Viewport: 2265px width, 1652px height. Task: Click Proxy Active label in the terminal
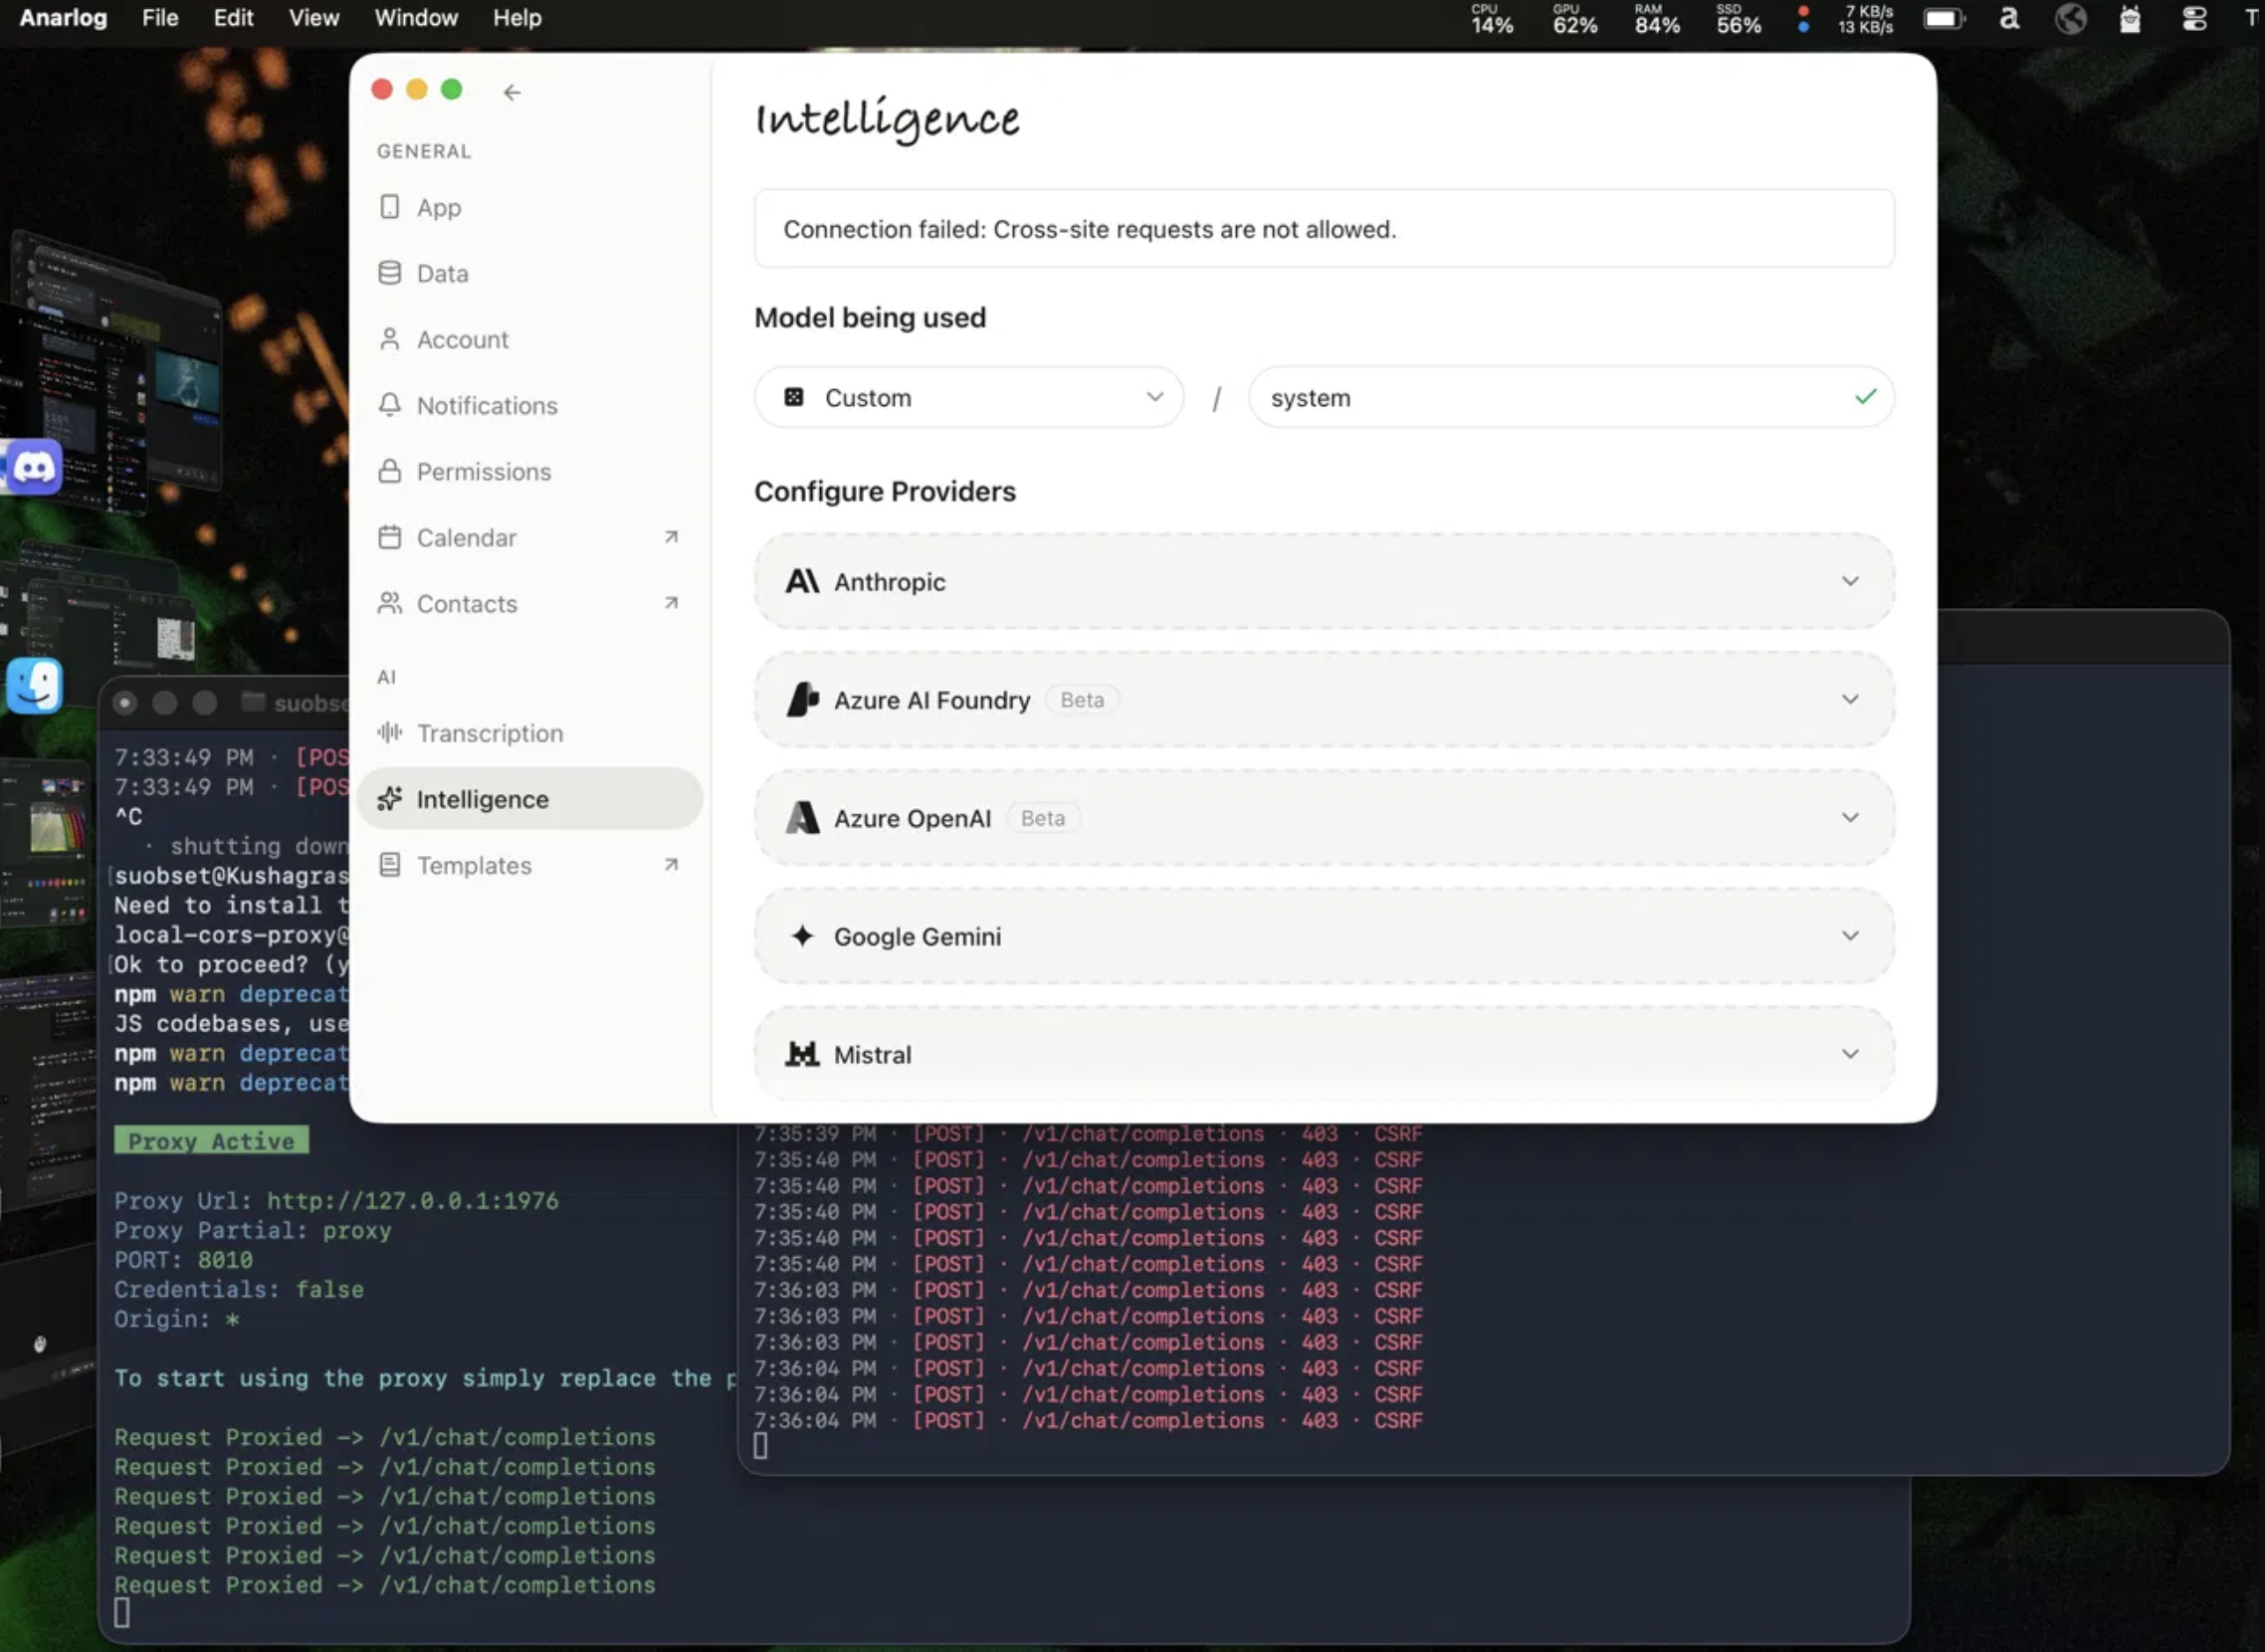click(x=211, y=1141)
